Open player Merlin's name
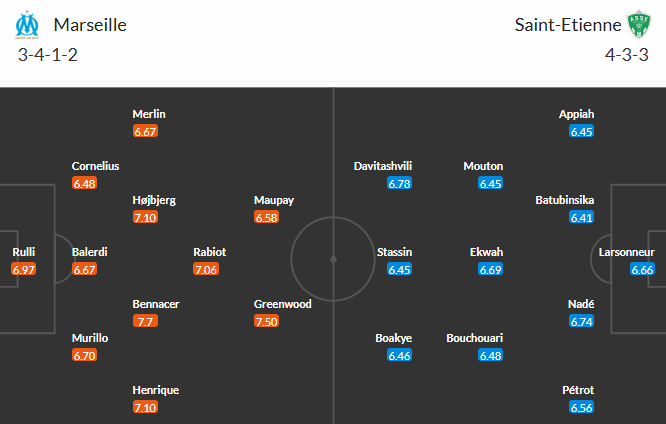Screen dimensions: 666x424 click(149, 114)
